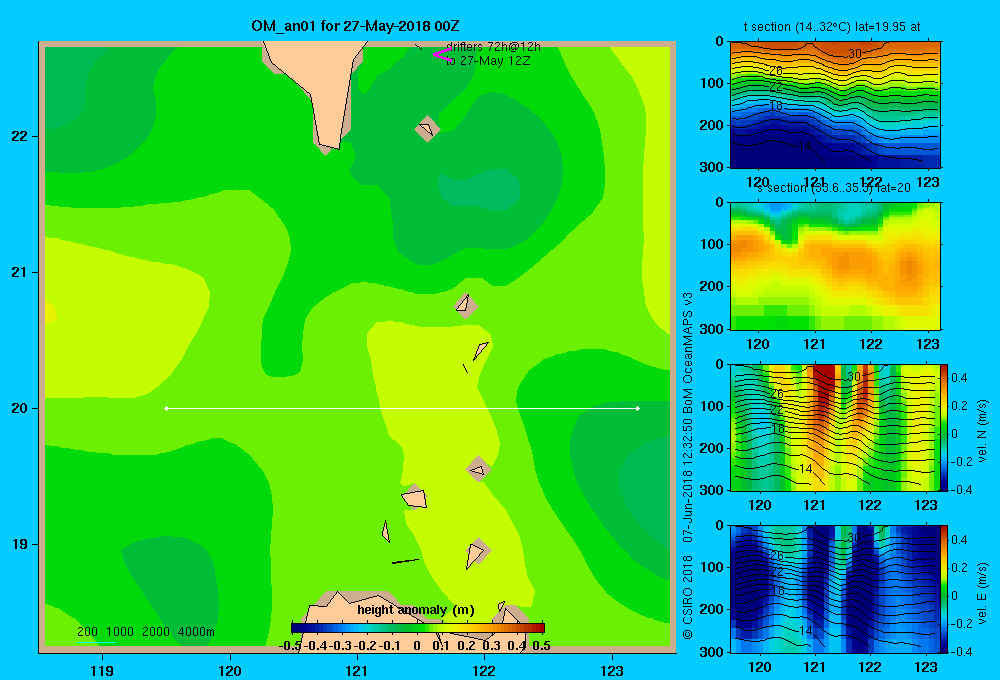The width and height of the screenshot is (1000, 680).
Task: Click the vertical CSIRO BoM OceanMAPS copyright text
Action: pyautogui.click(x=687, y=466)
